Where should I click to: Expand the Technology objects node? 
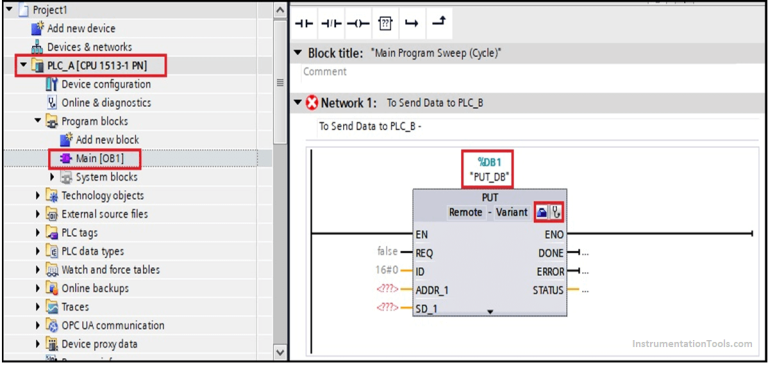click(38, 195)
